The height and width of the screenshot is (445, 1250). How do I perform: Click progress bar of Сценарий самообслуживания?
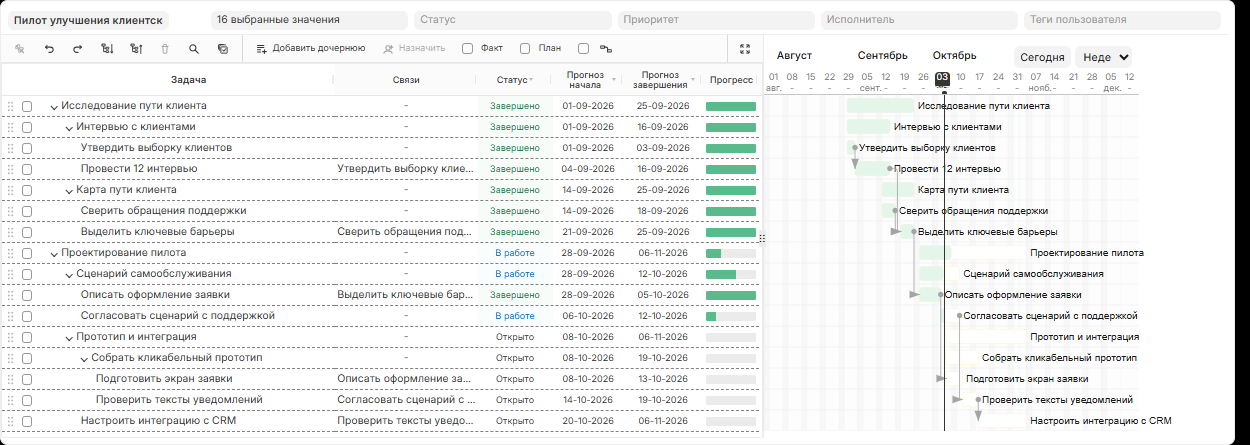(x=731, y=274)
